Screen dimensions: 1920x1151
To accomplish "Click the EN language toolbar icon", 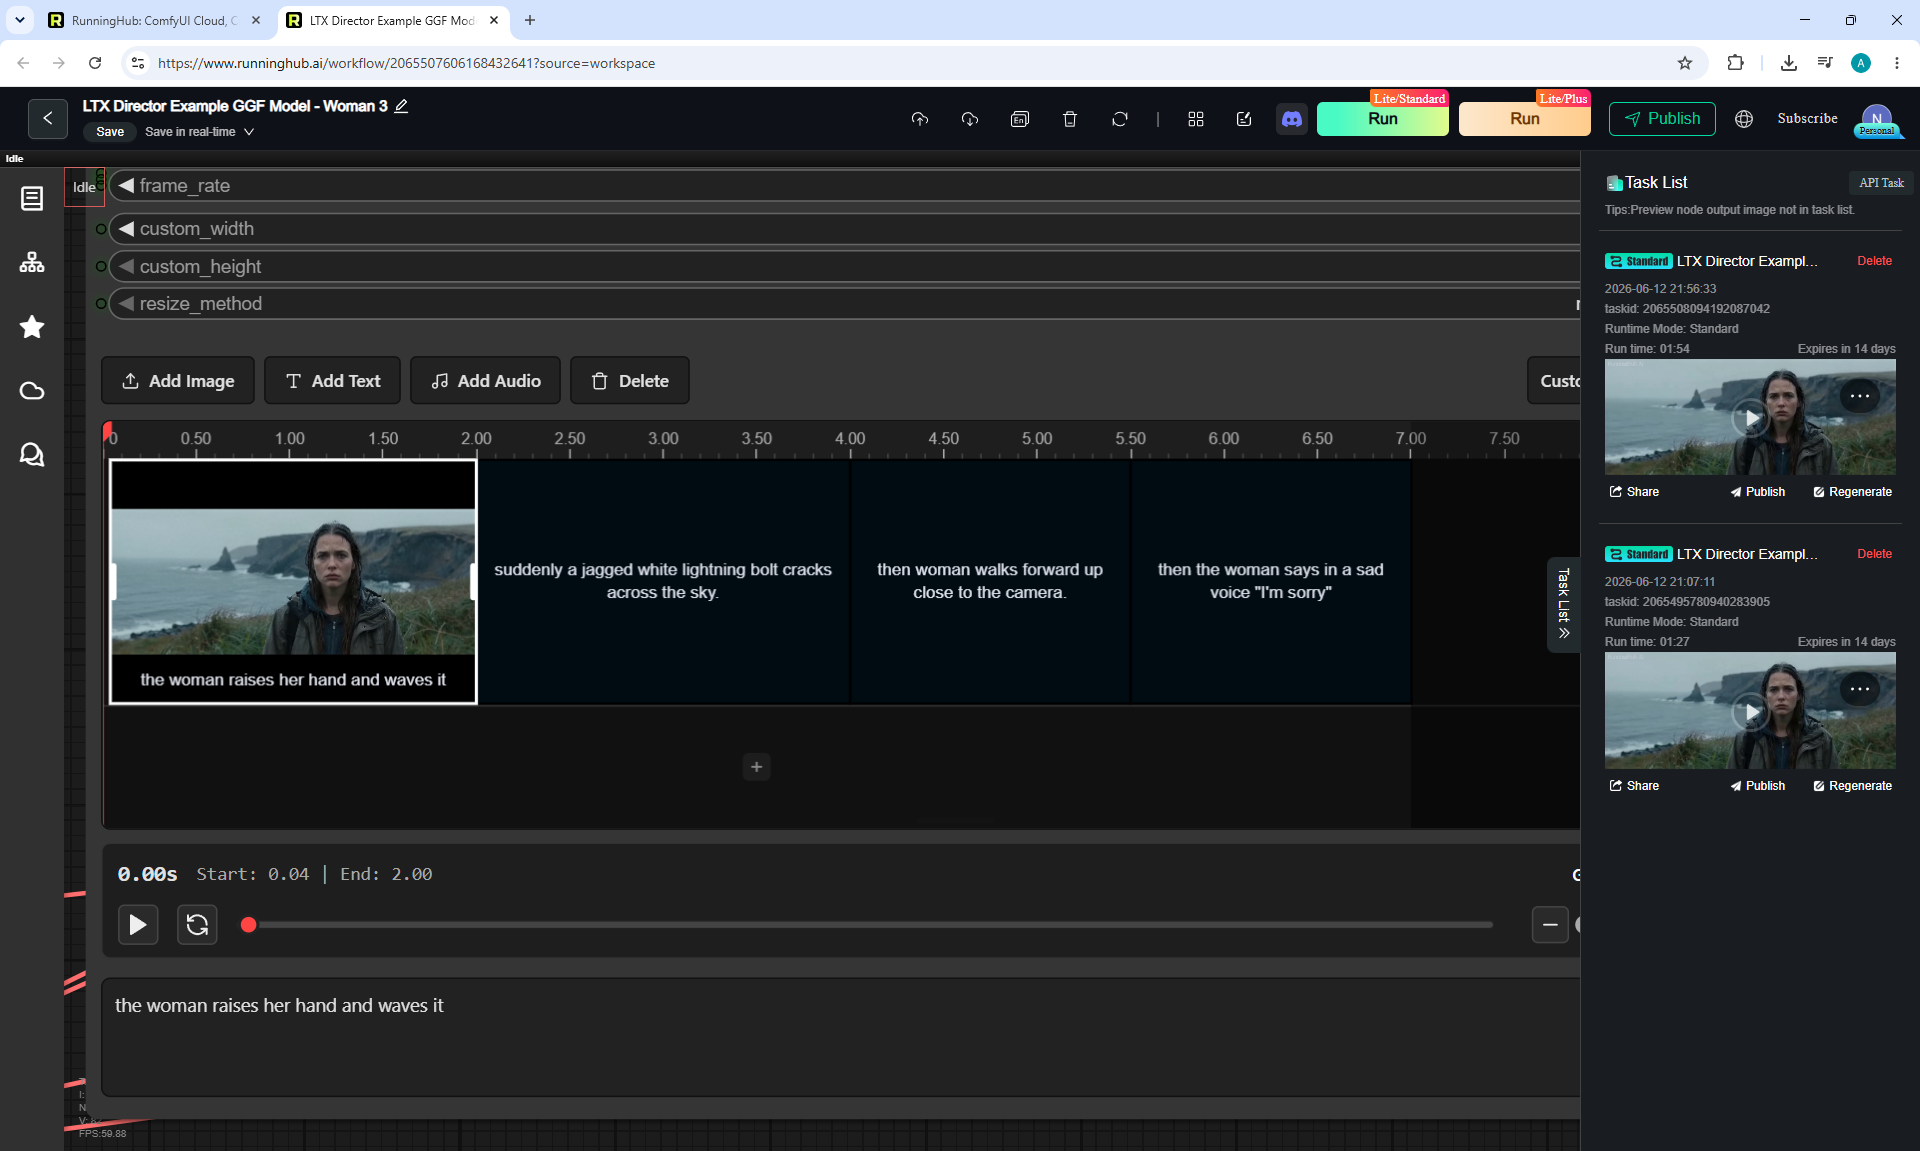I will (x=1020, y=119).
